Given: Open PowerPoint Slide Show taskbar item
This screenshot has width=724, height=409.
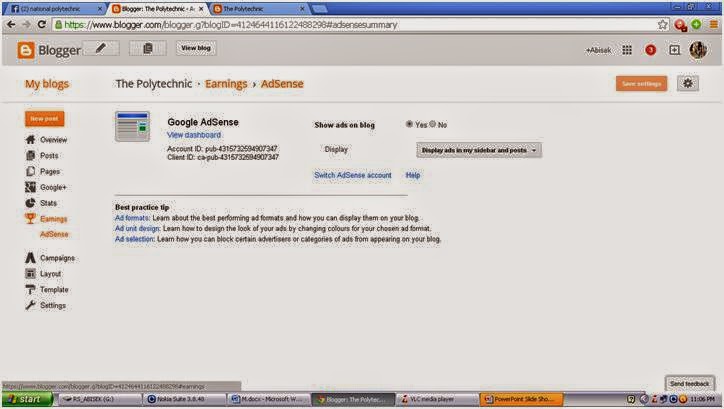Looking at the screenshot, I should 521,399.
